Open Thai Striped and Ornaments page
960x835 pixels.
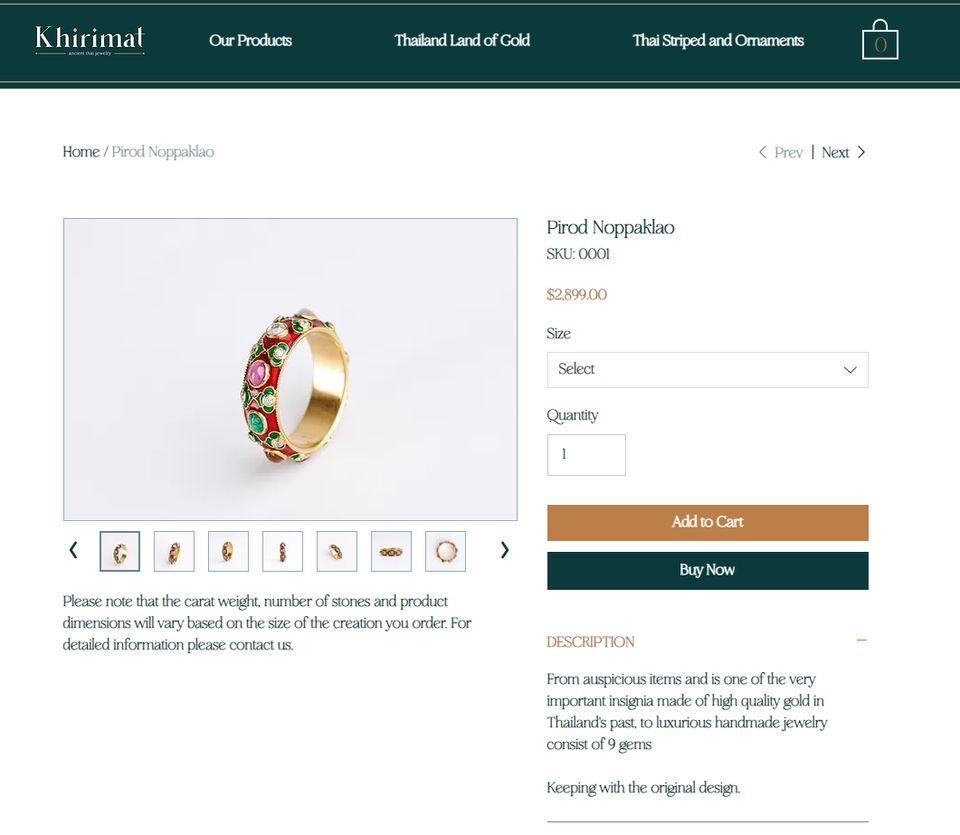718,40
